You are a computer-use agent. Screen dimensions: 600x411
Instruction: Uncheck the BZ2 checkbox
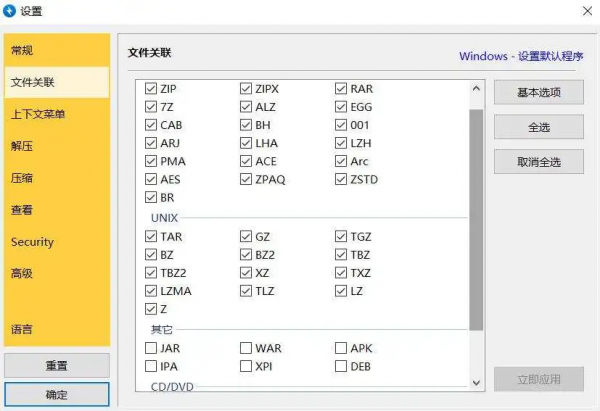click(246, 255)
